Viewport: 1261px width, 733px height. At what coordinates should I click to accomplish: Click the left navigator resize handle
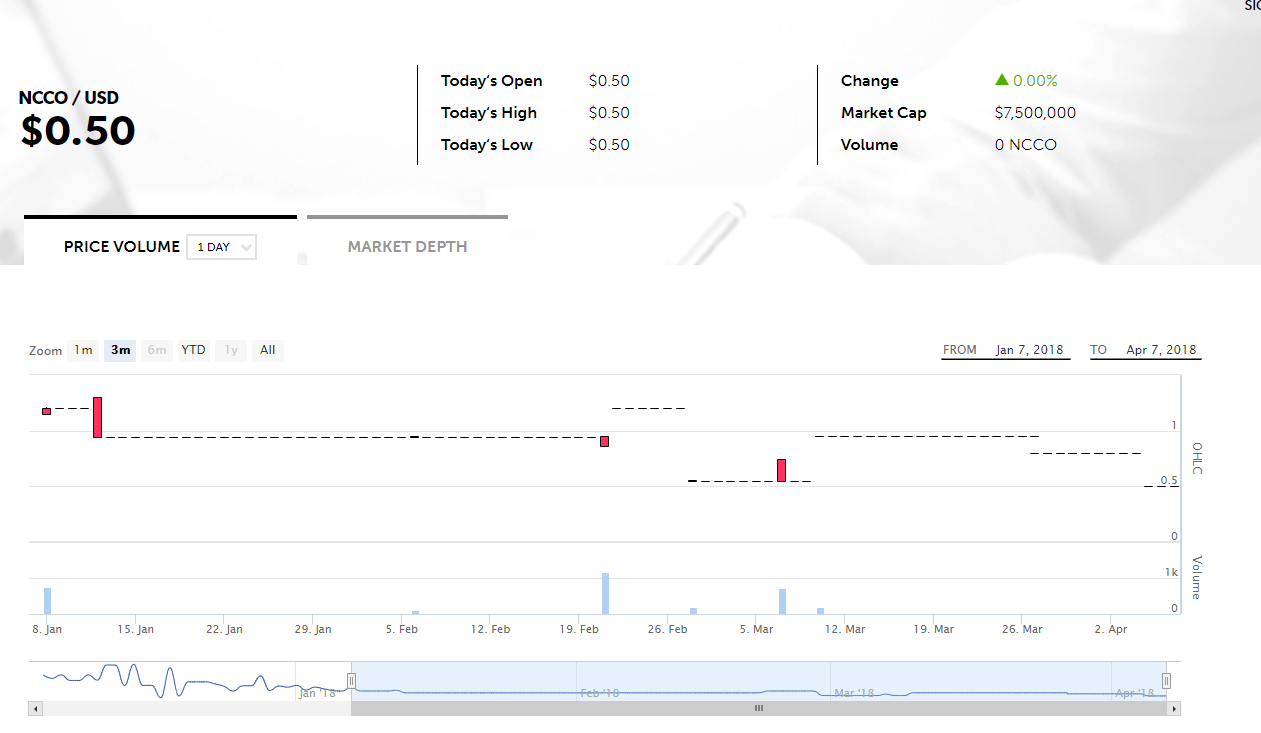point(351,680)
